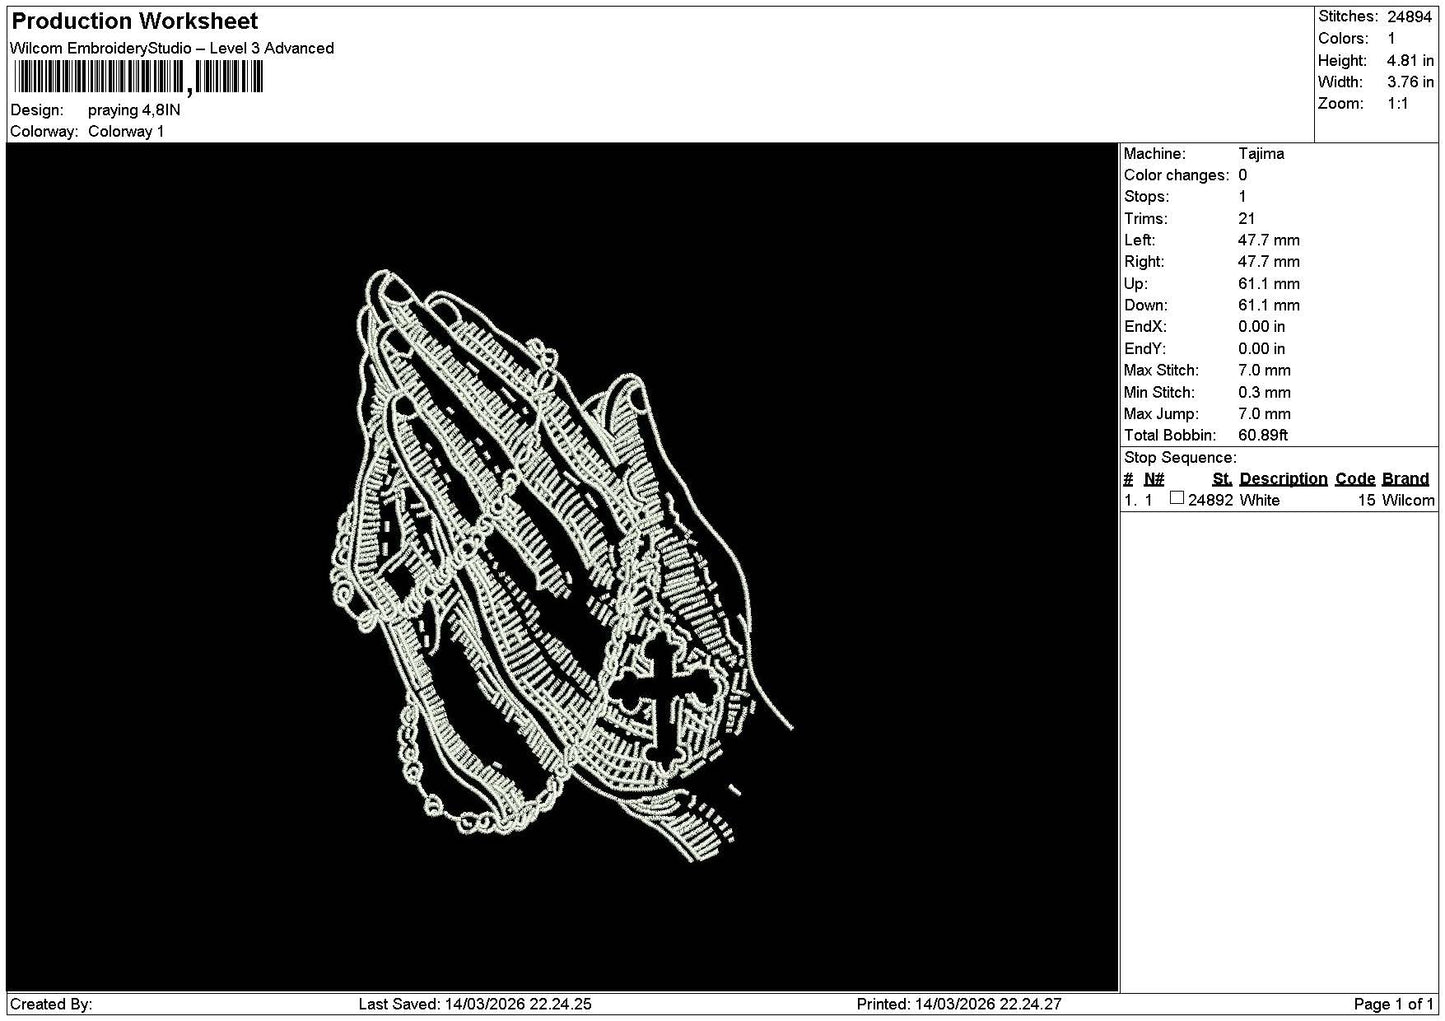Click the N# column header
Screen dimensions: 1445x1021
(x=1154, y=479)
